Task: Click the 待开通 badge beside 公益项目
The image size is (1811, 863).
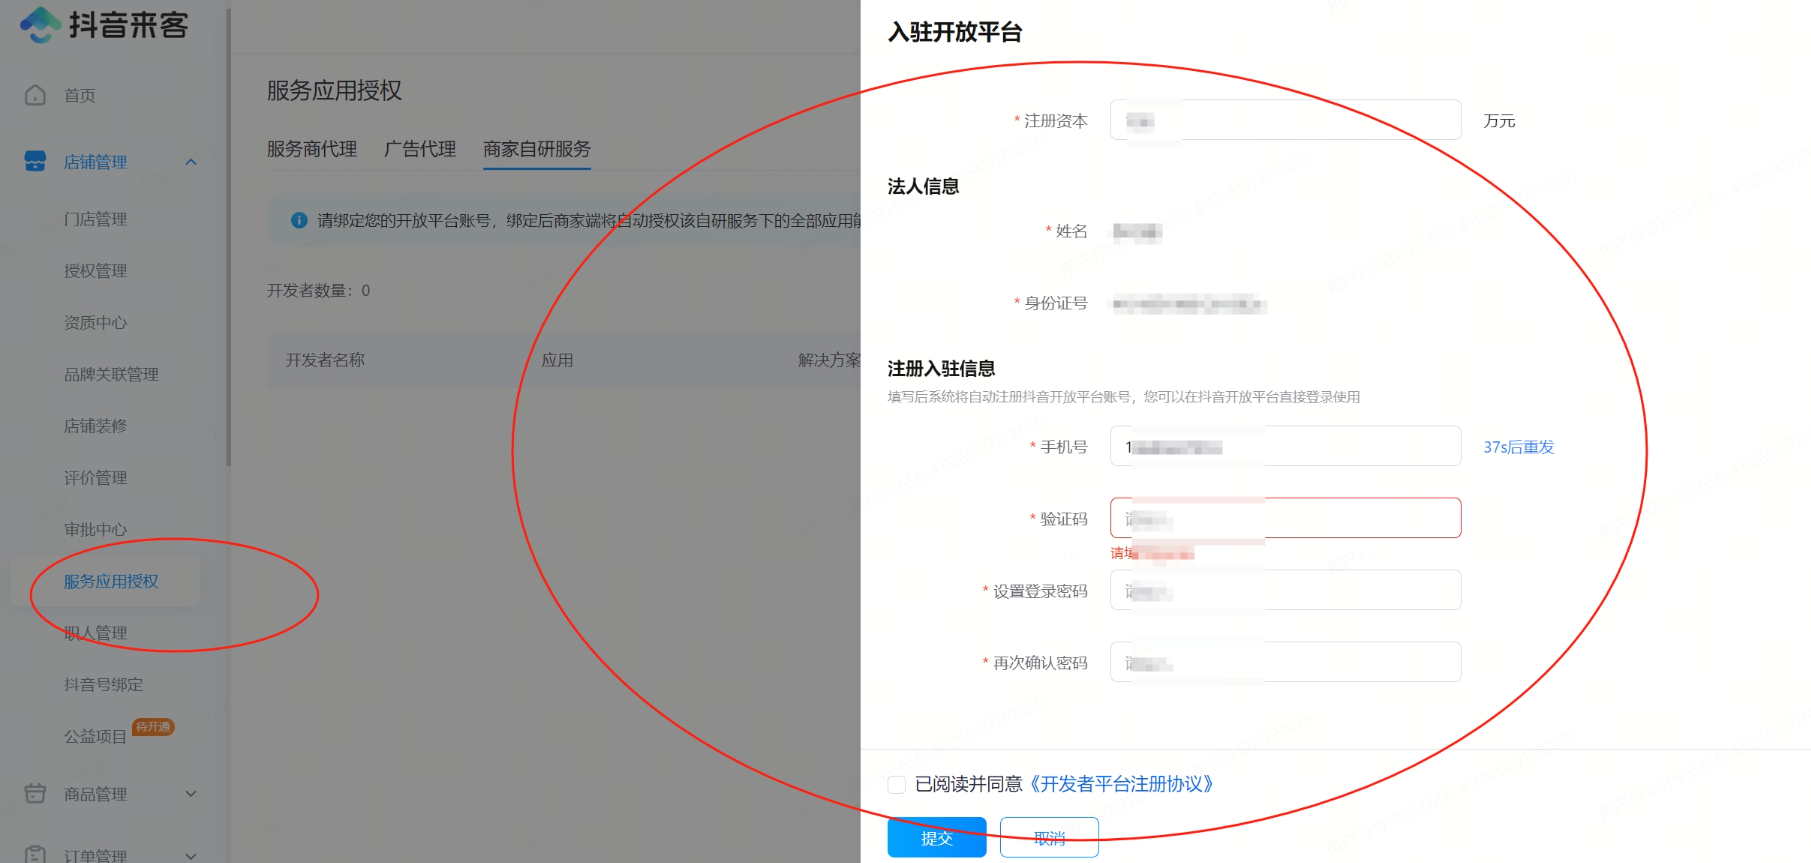Action: point(154,727)
